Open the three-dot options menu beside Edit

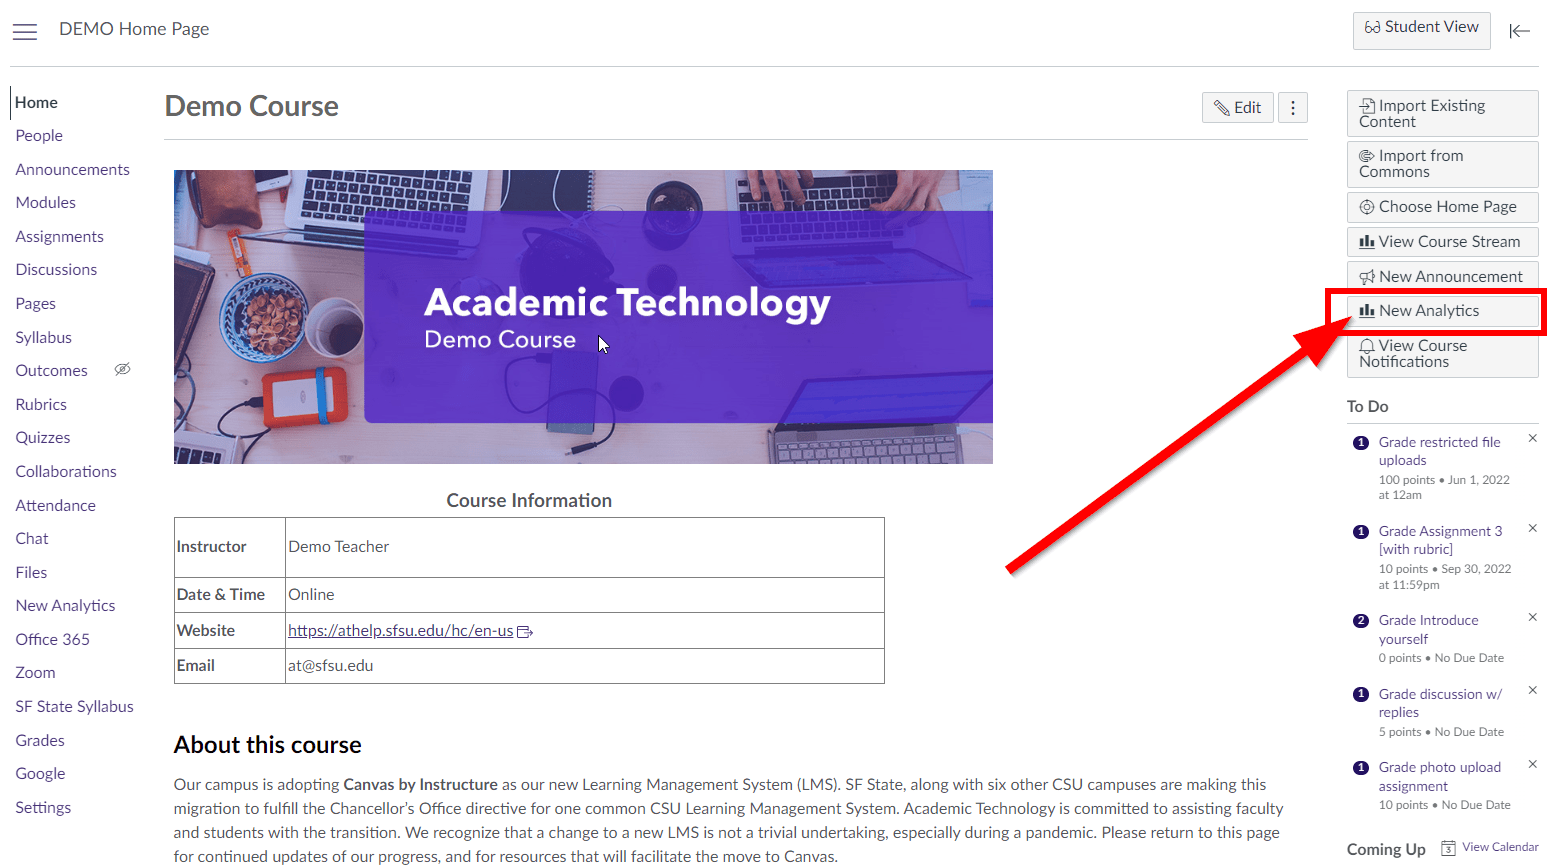(1293, 107)
